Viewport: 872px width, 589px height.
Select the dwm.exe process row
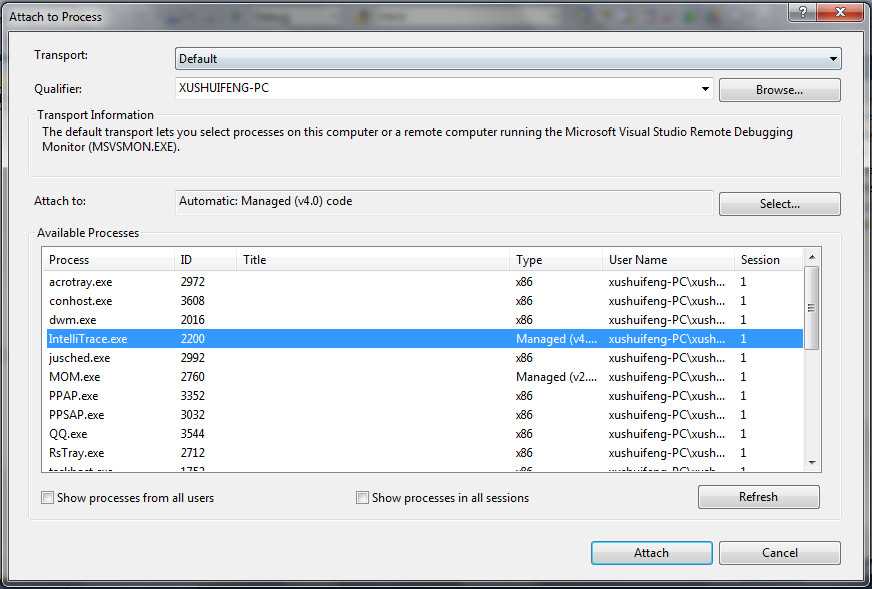[423, 320]
